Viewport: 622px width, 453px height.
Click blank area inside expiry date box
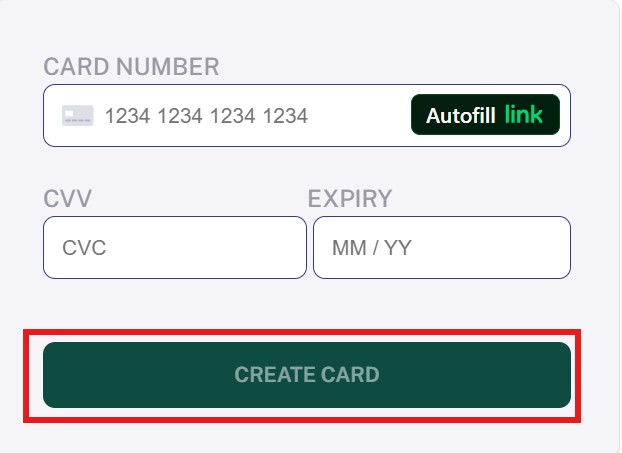490,248
